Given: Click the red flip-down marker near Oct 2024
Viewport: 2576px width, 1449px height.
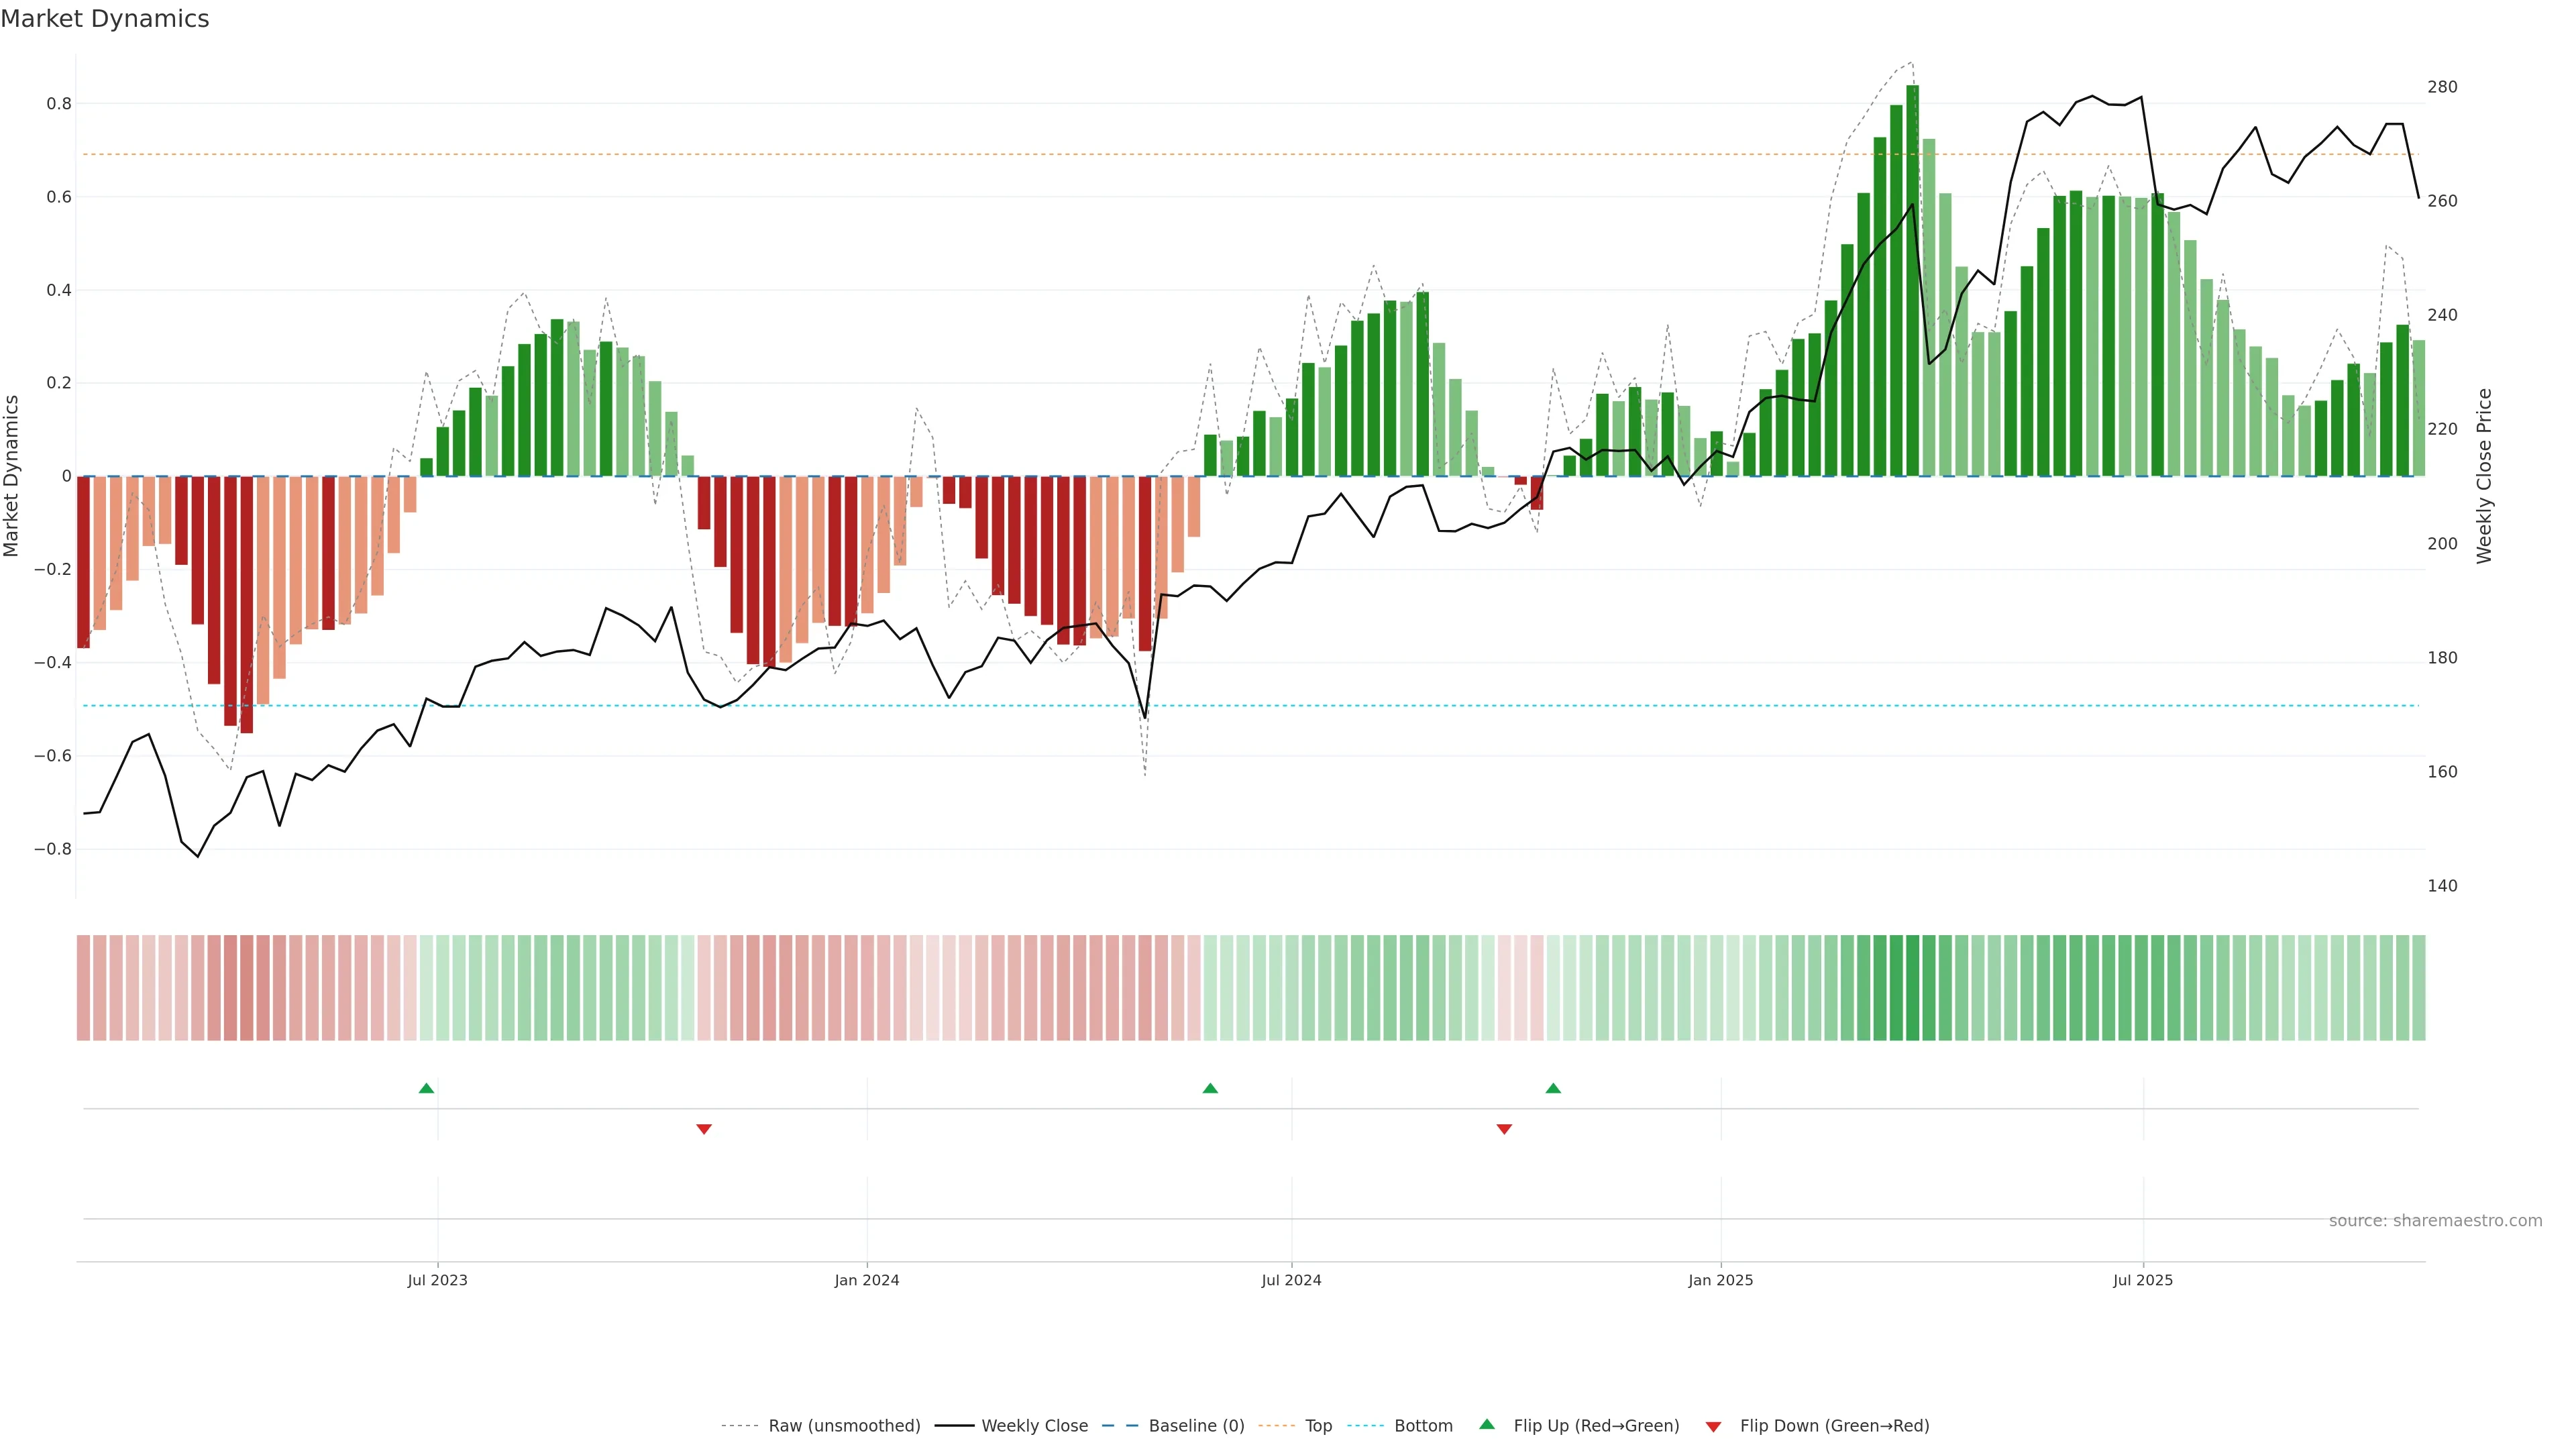Looking at the screenshot, I should pos(1504,1129).
